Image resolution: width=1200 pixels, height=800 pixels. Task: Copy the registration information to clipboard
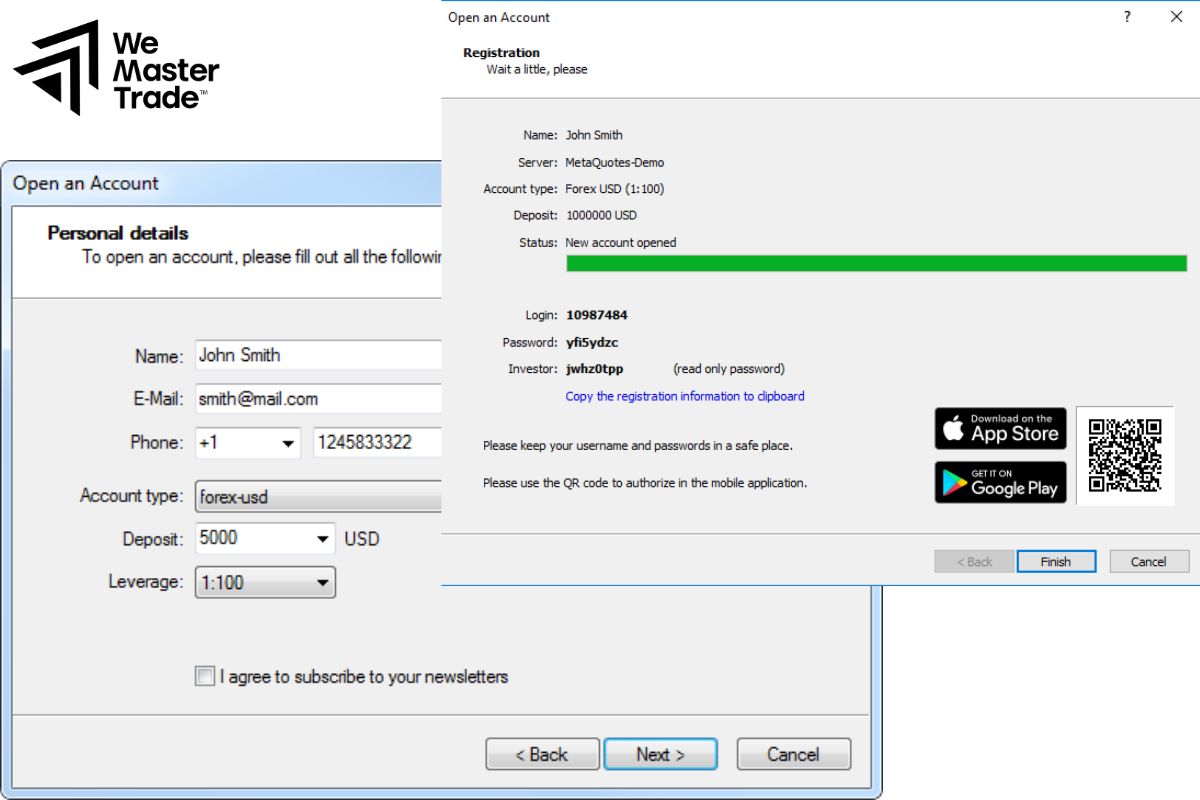click(x=685, y=396)
